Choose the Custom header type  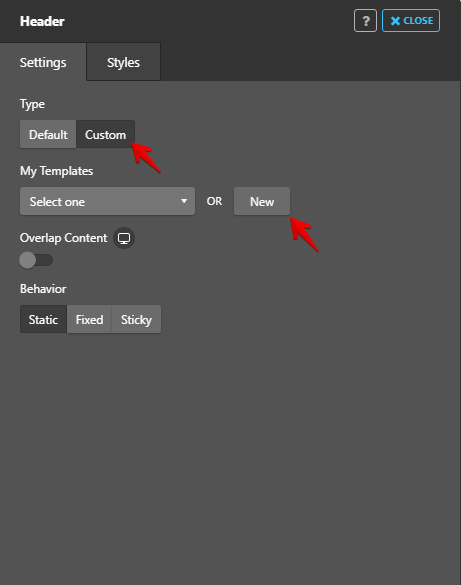106,134
